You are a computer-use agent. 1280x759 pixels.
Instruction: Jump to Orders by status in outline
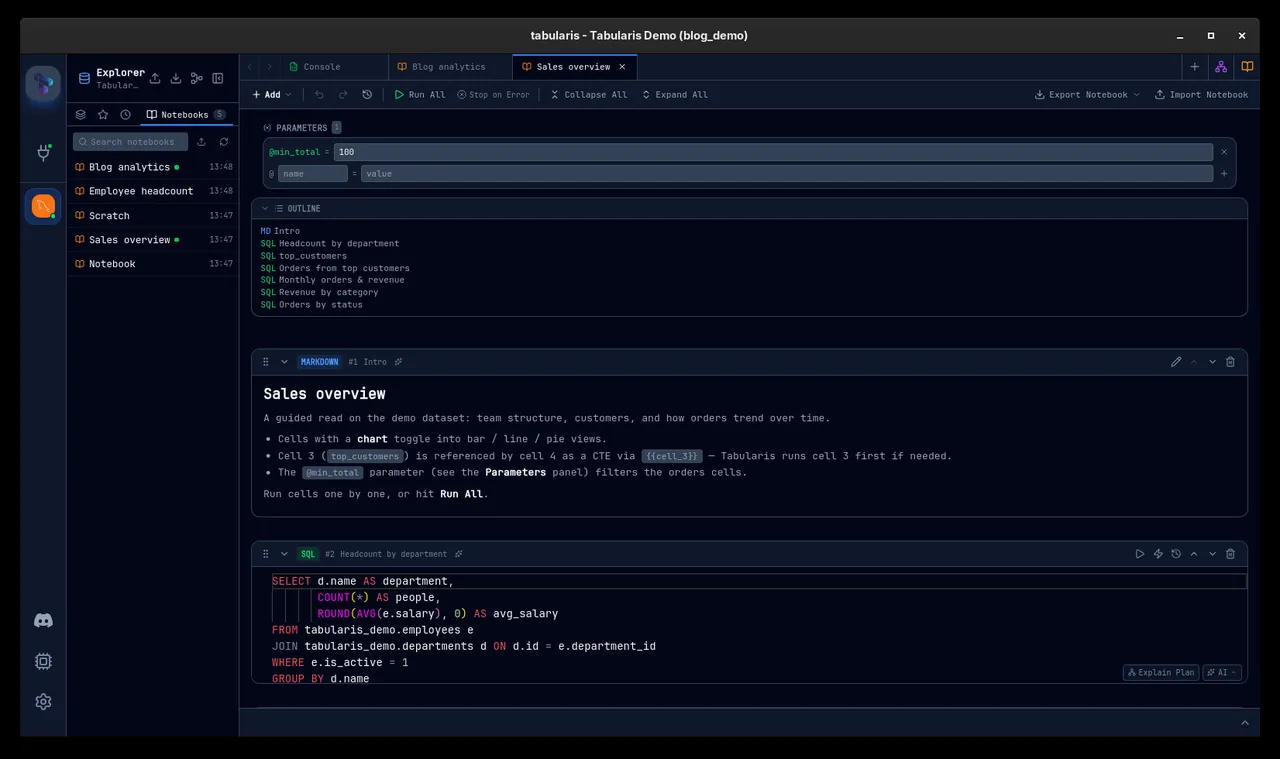[320, 305]
